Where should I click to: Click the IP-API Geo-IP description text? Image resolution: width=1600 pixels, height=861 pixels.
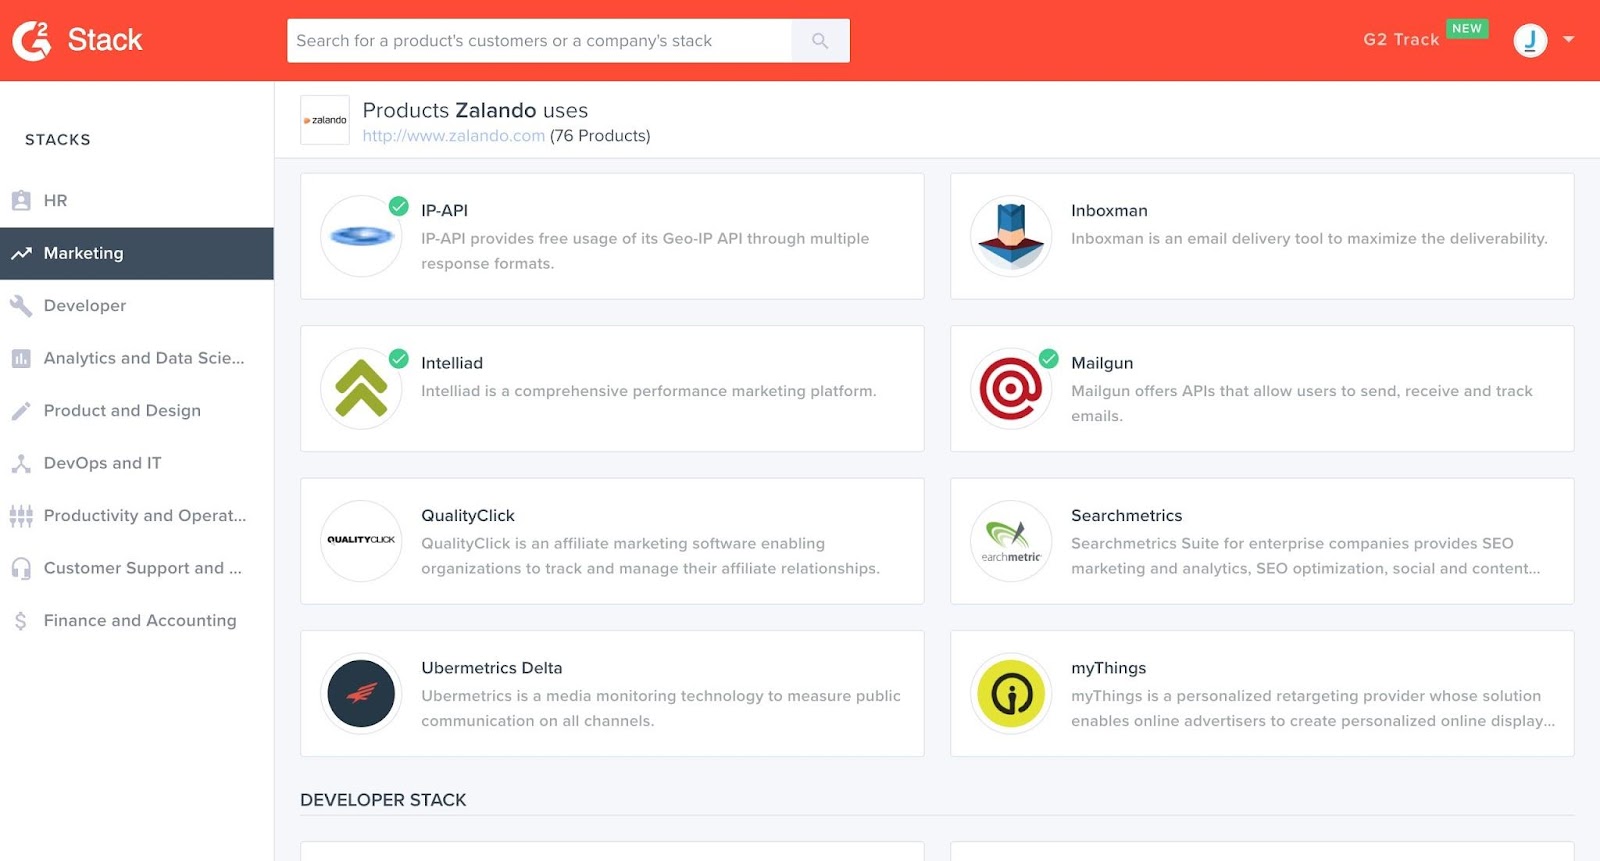tap(645, 251)
